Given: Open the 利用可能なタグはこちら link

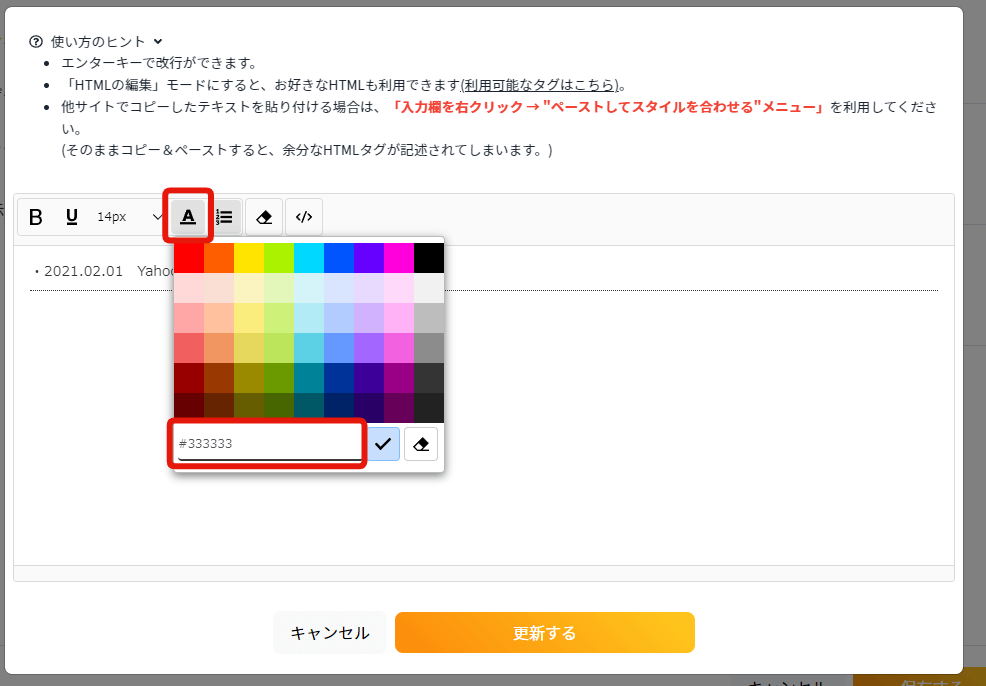Looking at the screenshot, I should click(540, 85).
